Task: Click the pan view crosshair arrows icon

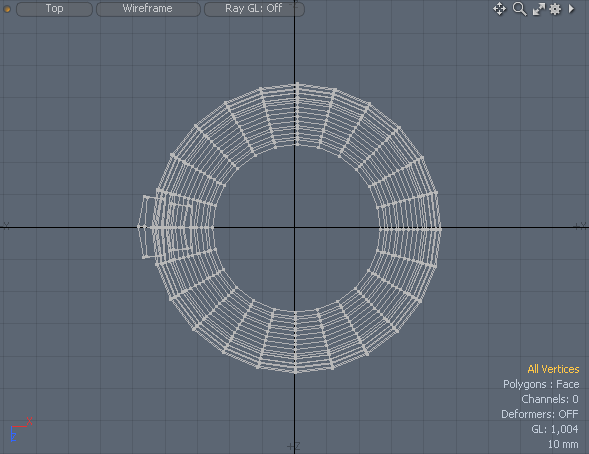Action: pyautogui.click(x=499, y=9)
